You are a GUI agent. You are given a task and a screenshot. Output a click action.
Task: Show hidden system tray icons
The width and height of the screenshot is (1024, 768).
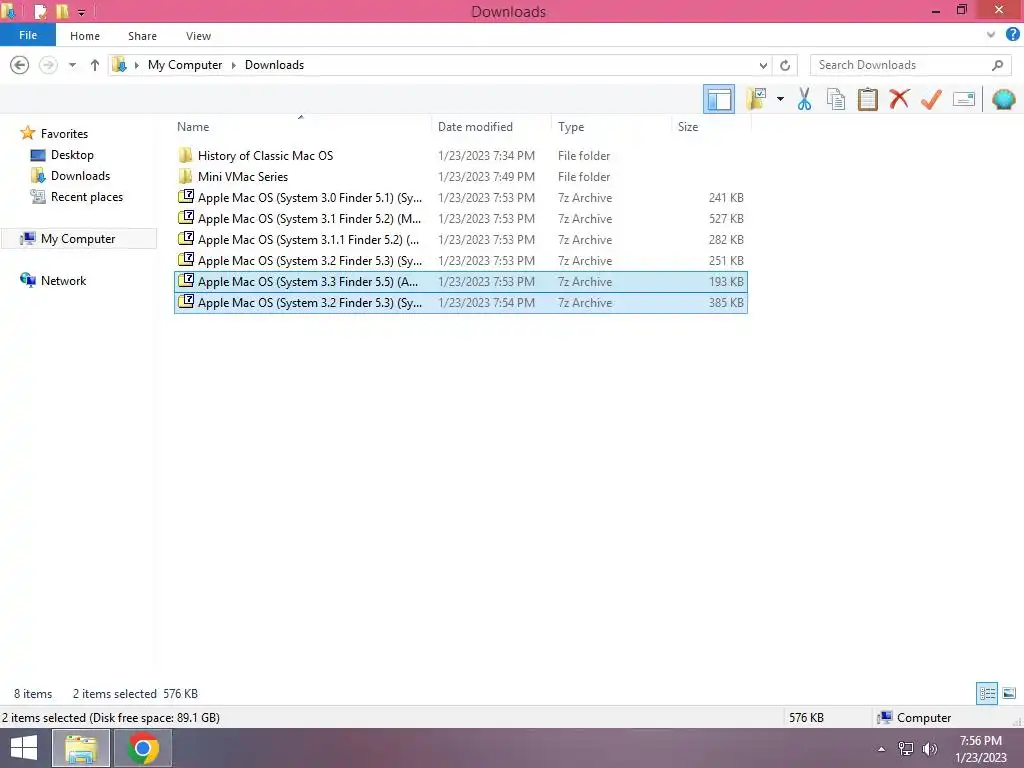click(x=882, y=748)
